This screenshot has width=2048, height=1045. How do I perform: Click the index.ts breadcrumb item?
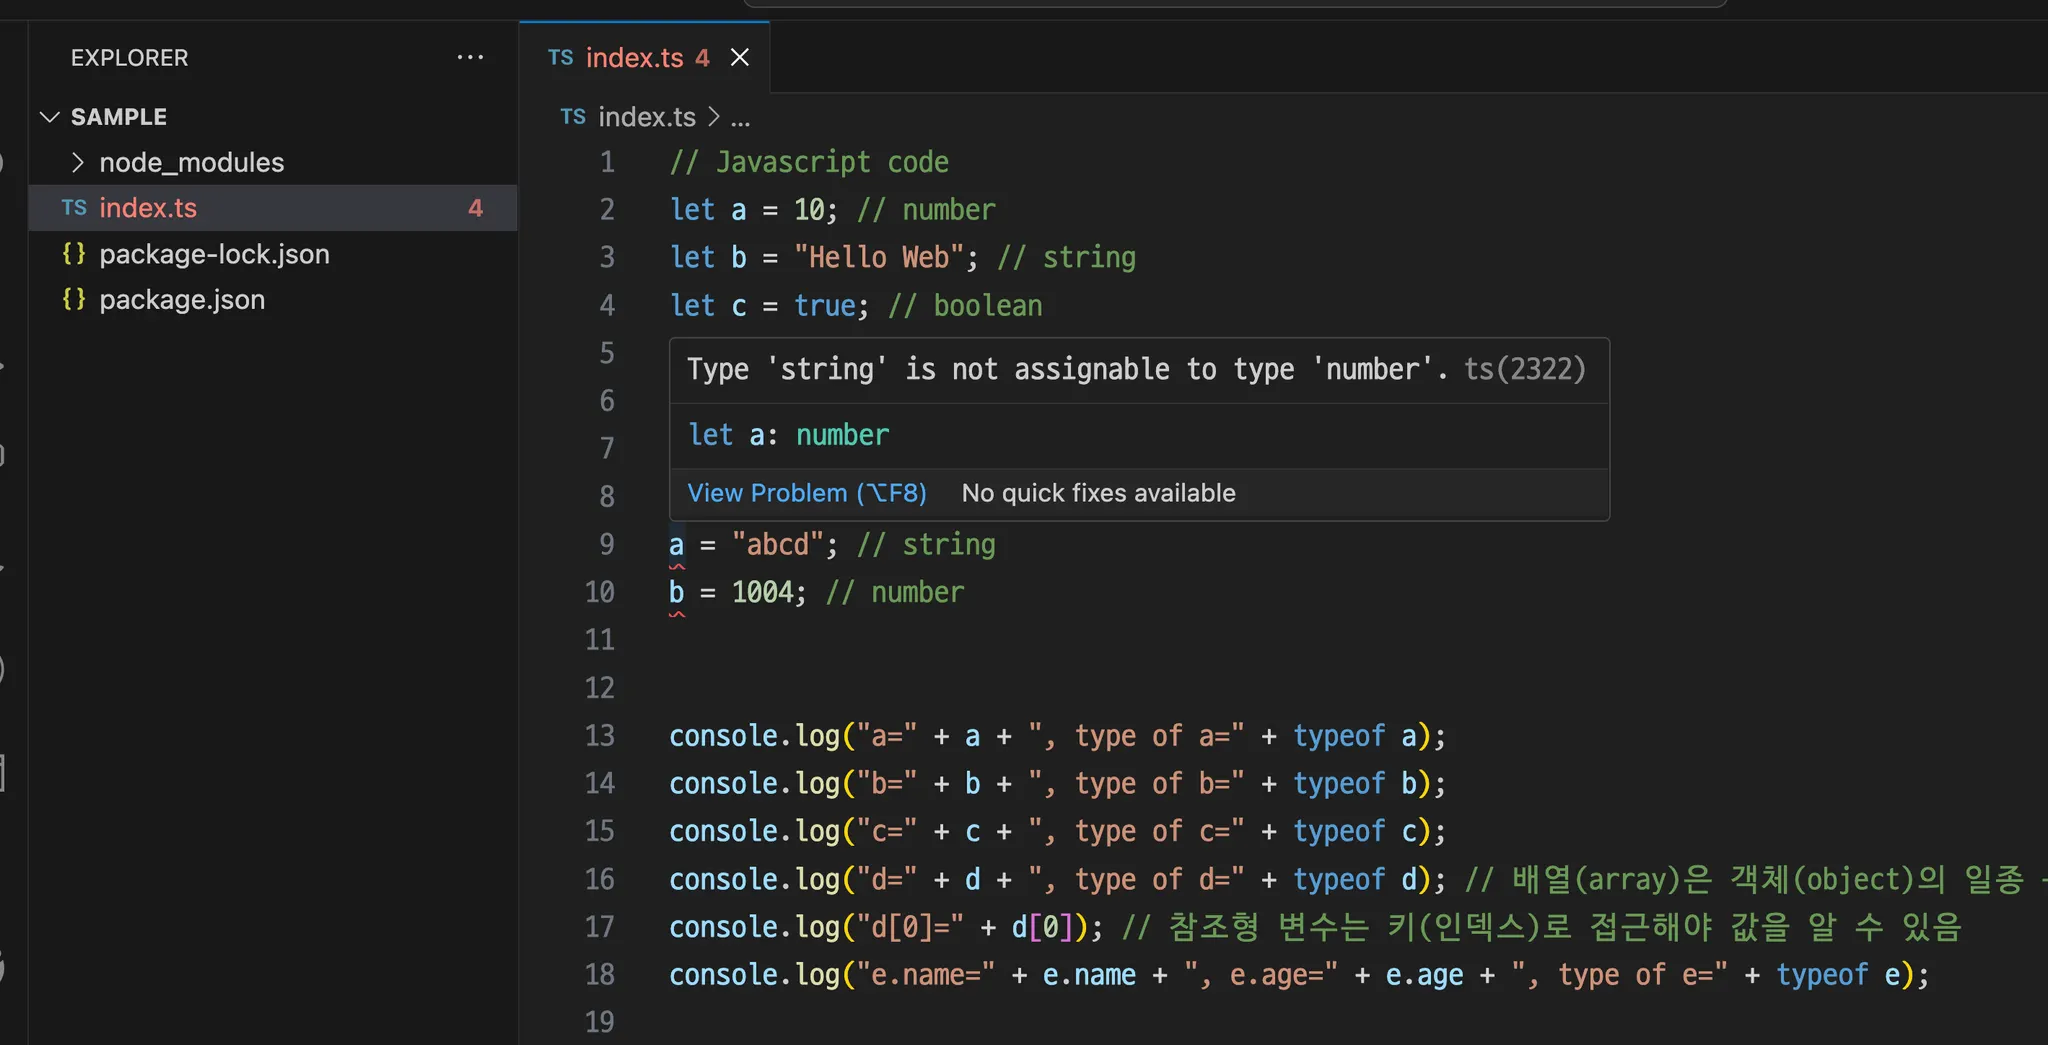[x=646, y=117]
